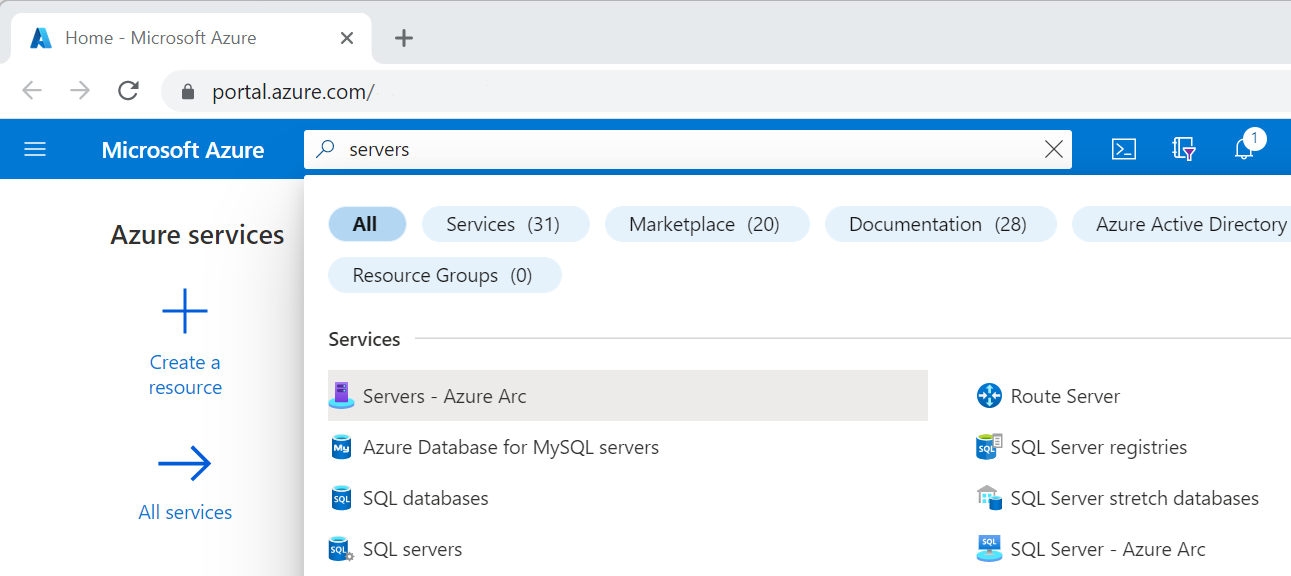Filter by Resource Groups (0)
Image resolution: width=1291 pixels, height=576 pixels.
click(444, 276)
